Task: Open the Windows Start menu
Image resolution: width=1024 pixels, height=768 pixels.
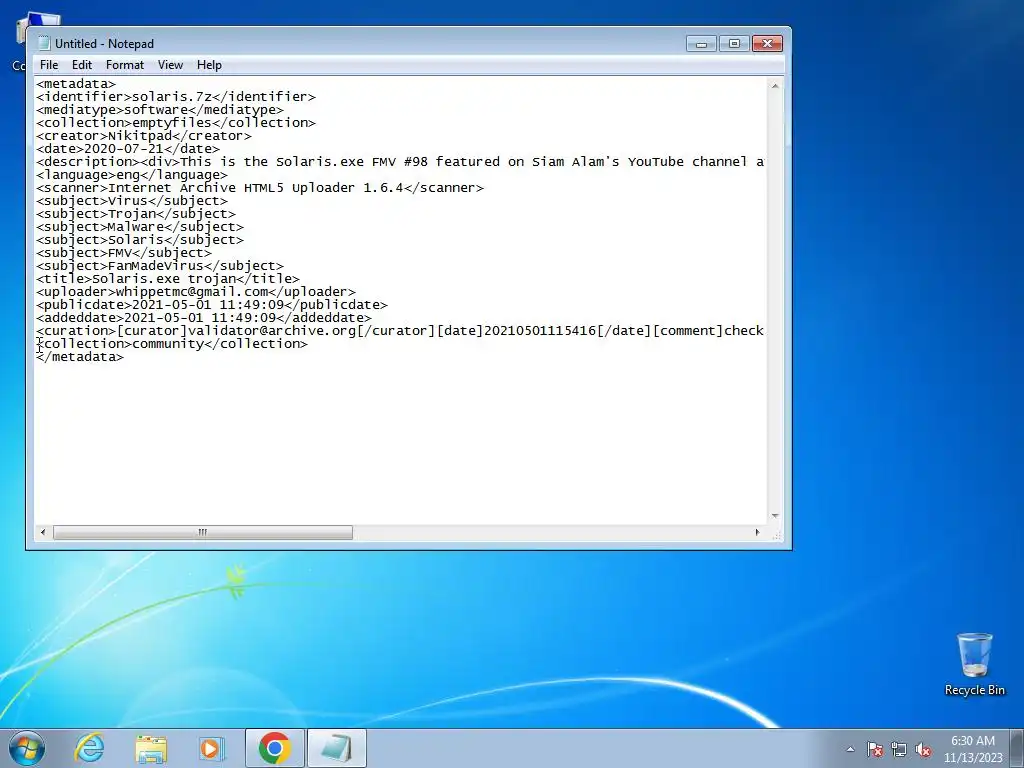Action: 27,748
